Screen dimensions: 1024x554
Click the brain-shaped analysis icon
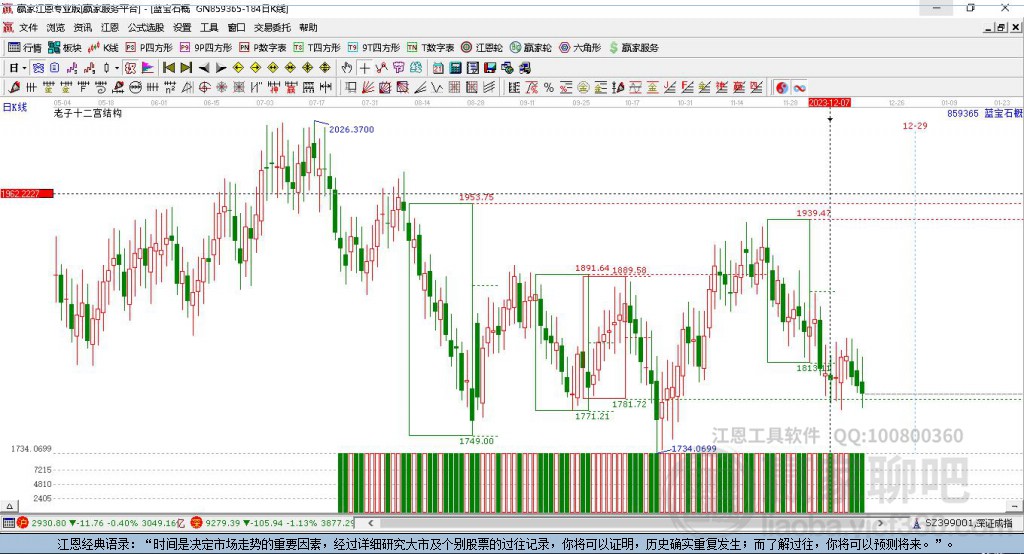(x=416, y=68)
